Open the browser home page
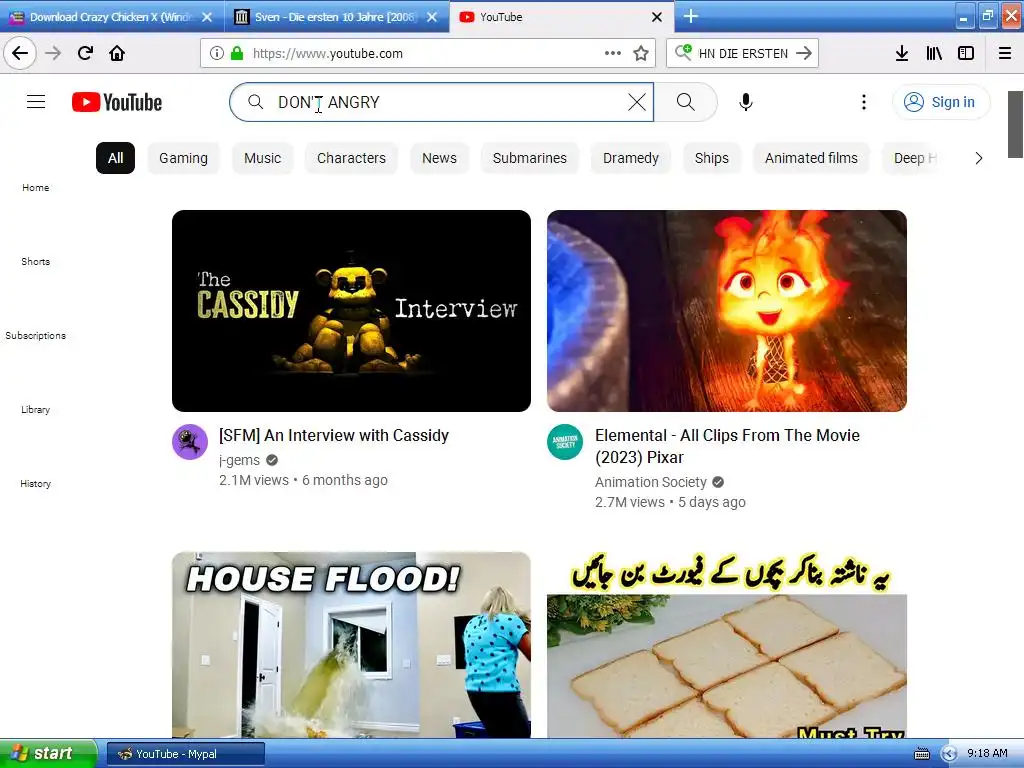The width and height of the screenshot is (1024, 768). [x=117, y=53]
